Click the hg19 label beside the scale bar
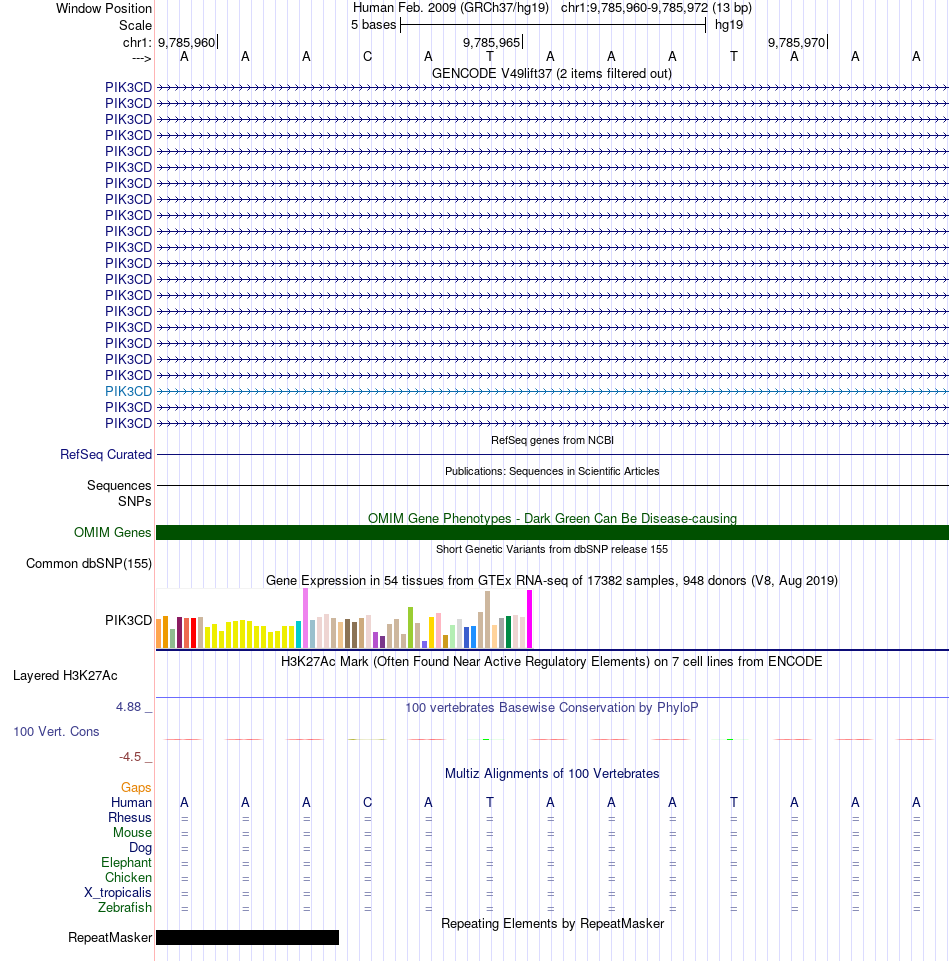 (729, 25)
